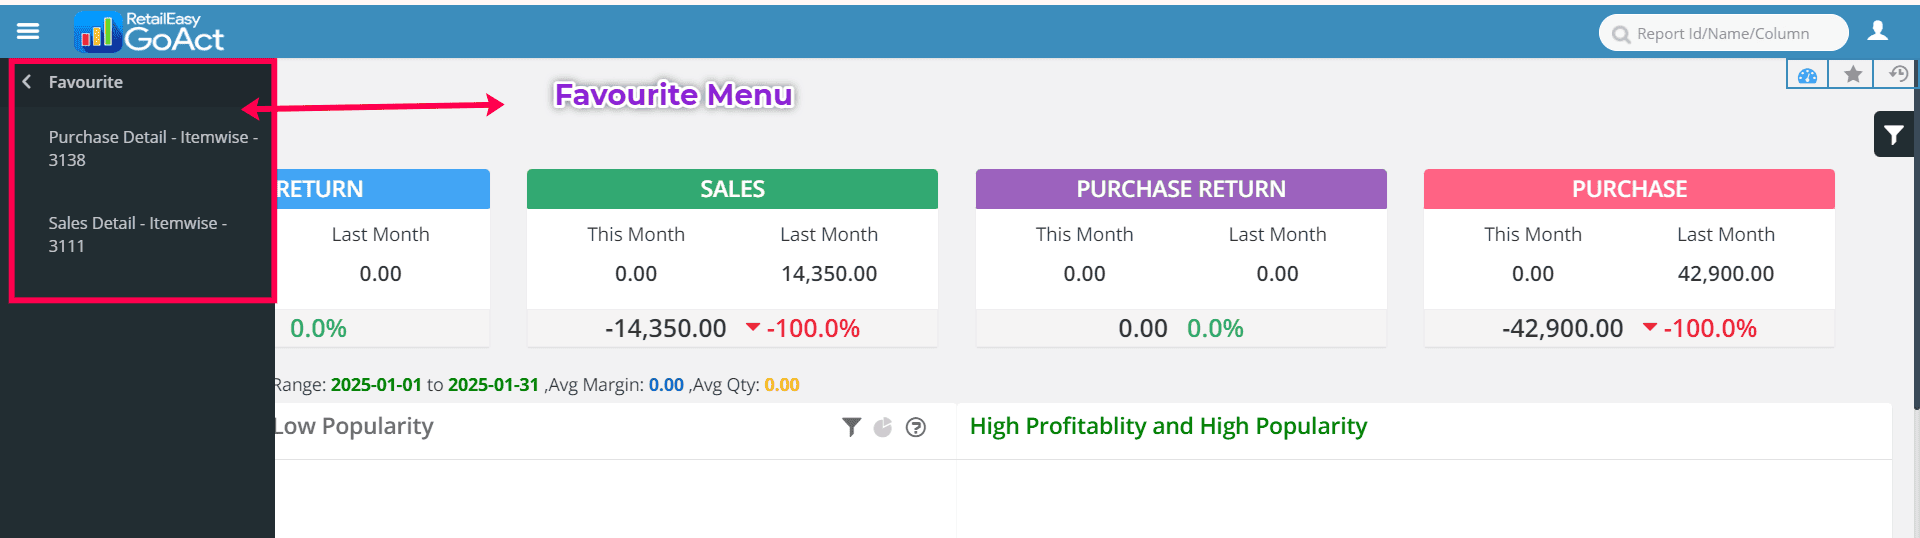Viewport: 1920px width, 538px height.
Task: Click the PURCHASE RETURN card header
Action: tap(1181, 189)
